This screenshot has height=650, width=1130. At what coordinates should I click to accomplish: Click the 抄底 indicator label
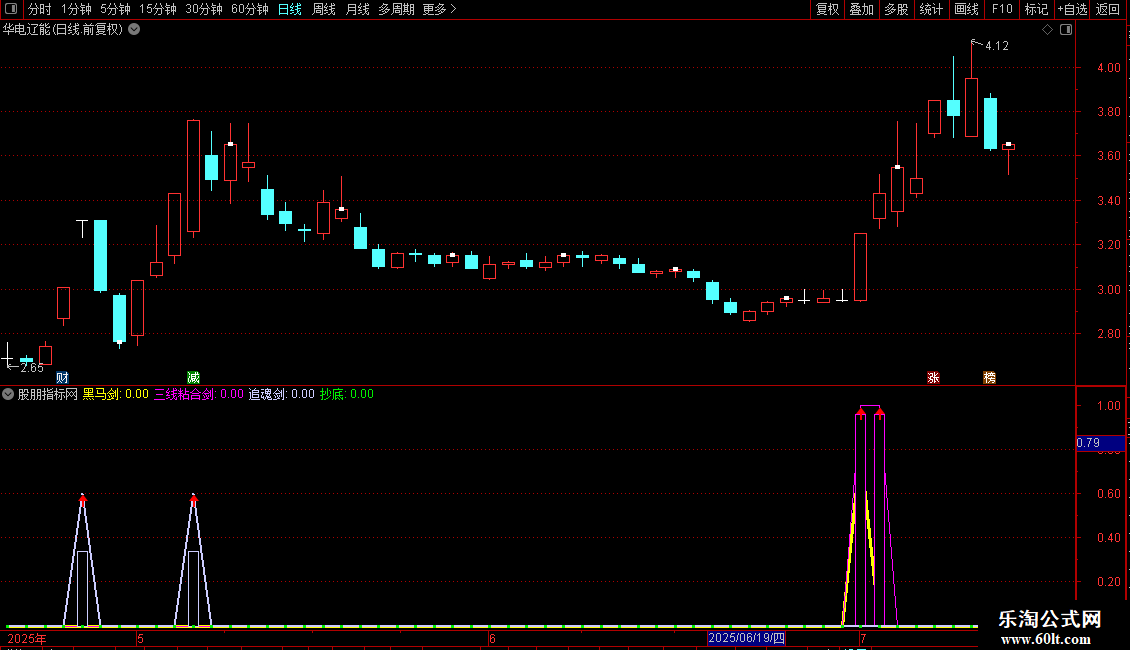tap(347, 394)
